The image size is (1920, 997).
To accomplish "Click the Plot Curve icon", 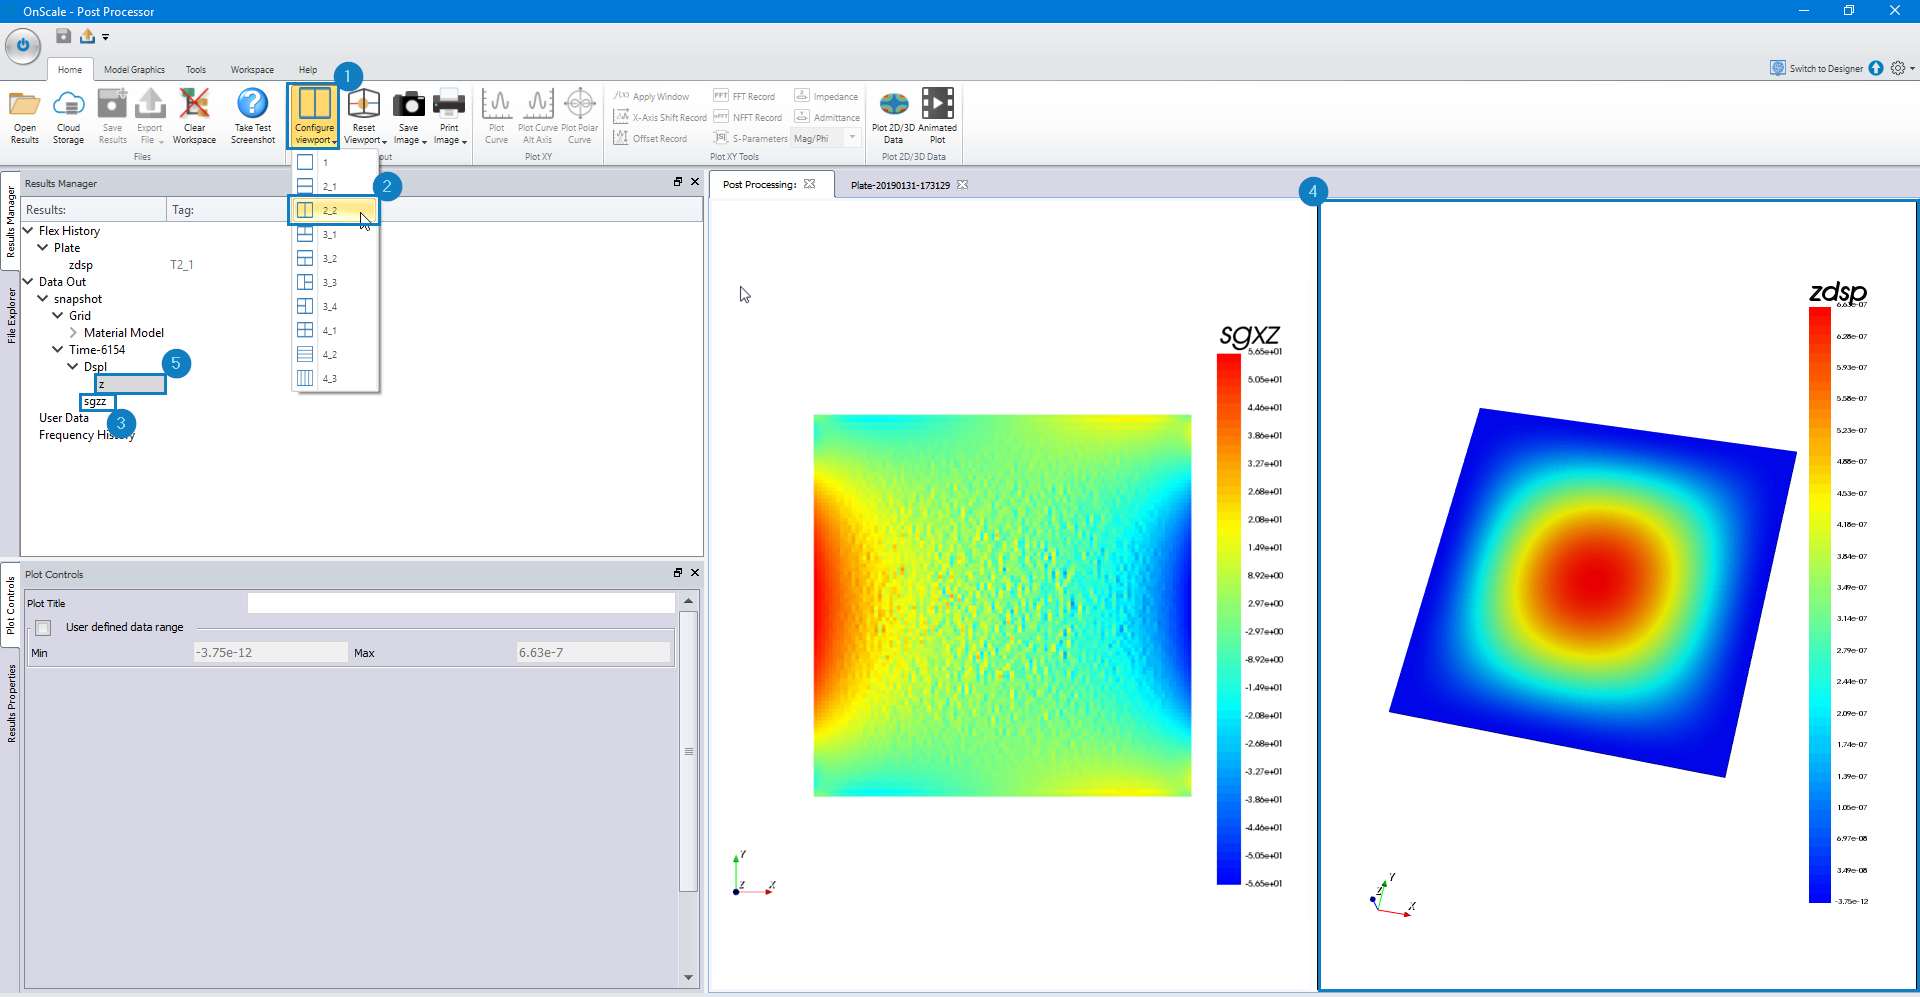I will tap(496, 104).
